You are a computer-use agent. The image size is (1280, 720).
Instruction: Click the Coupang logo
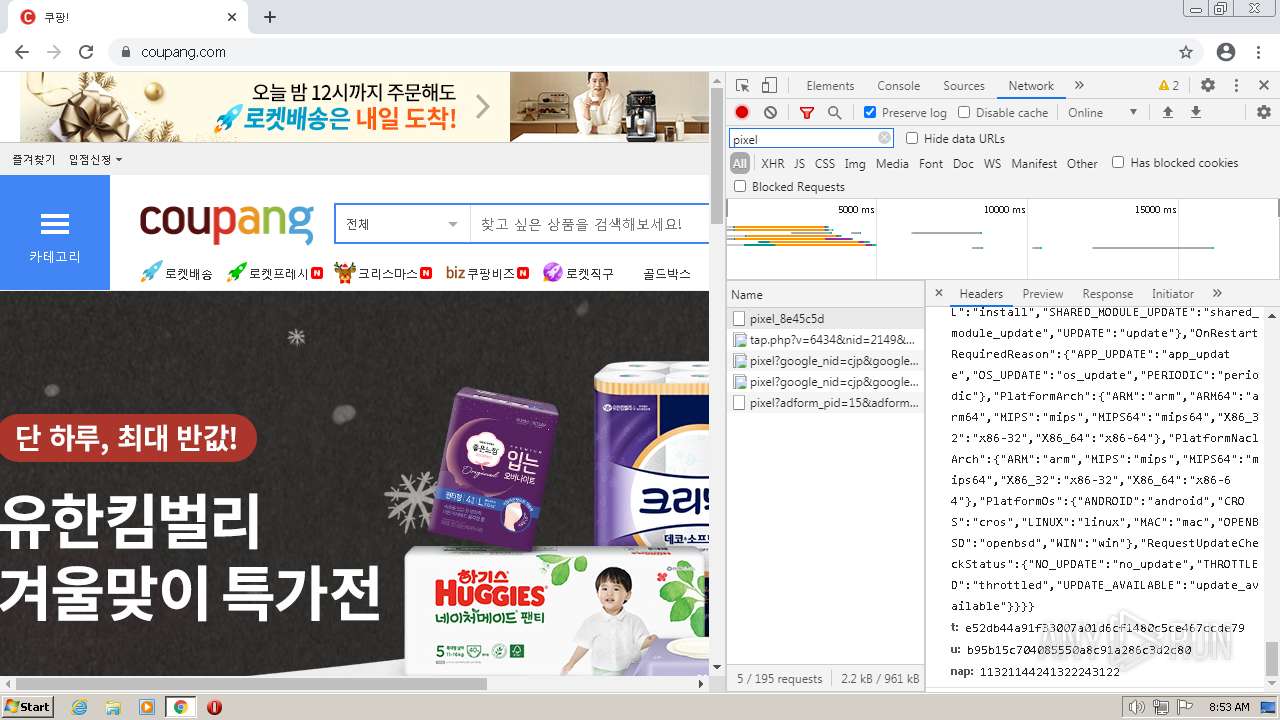pos(226,223)
